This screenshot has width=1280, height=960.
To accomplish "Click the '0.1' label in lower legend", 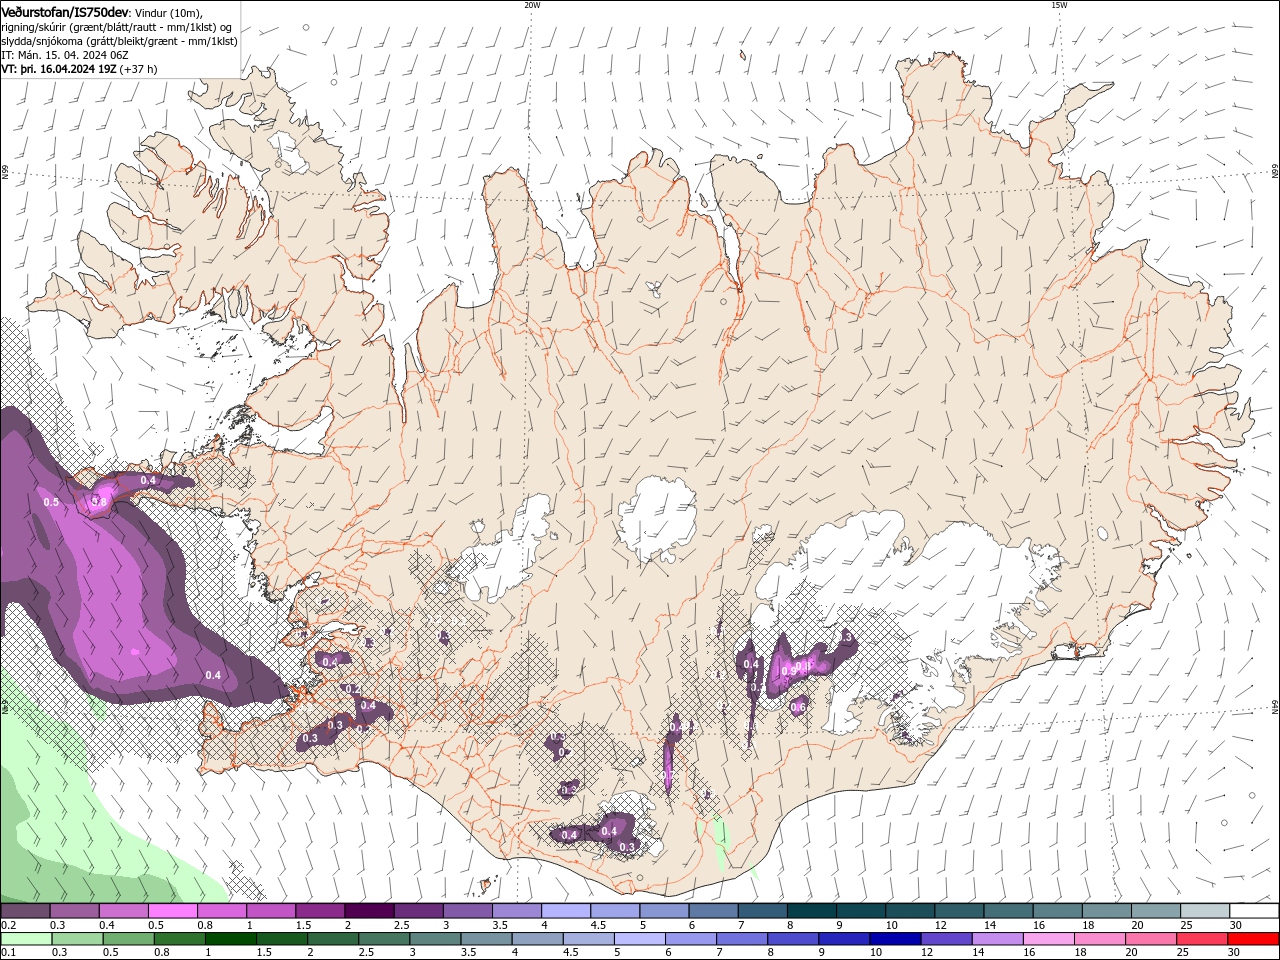I will [x=7, y=953].
